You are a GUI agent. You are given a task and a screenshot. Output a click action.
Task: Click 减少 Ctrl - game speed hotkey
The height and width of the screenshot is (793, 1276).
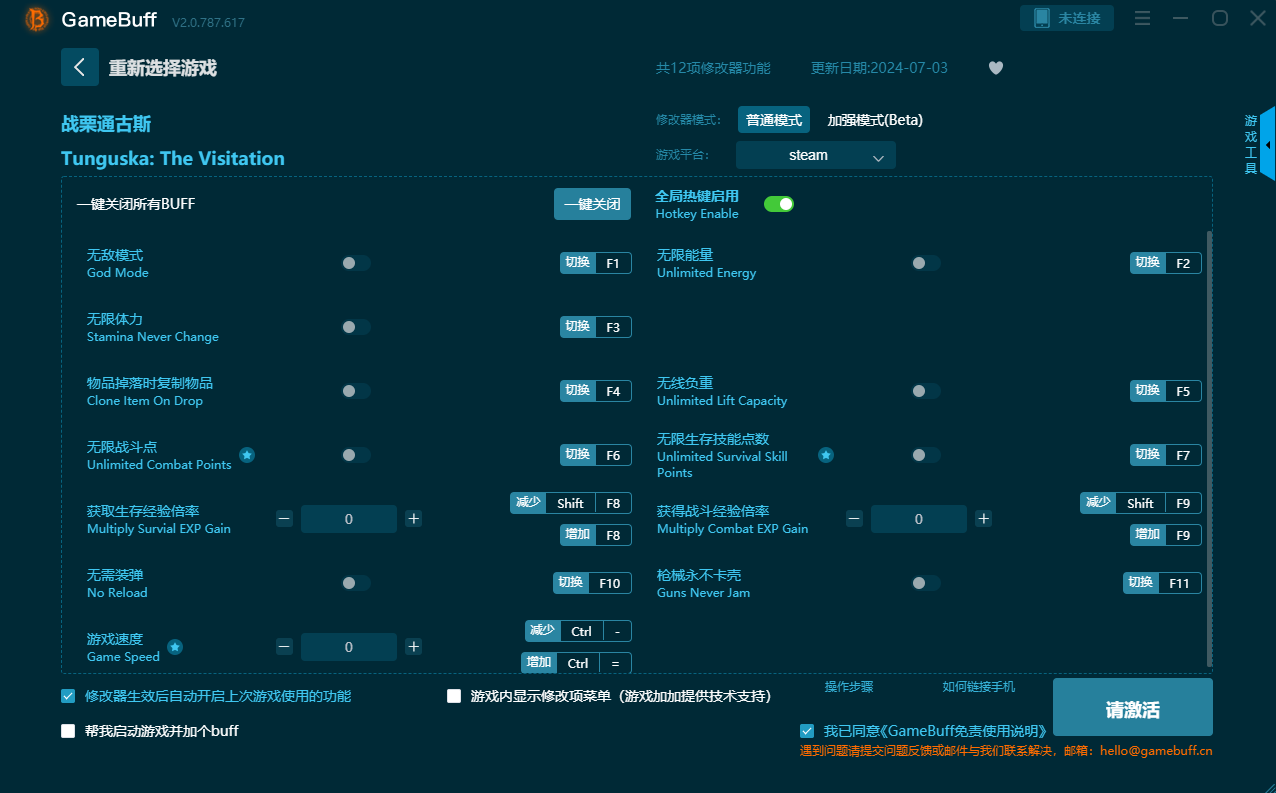[x=578, y=631]
